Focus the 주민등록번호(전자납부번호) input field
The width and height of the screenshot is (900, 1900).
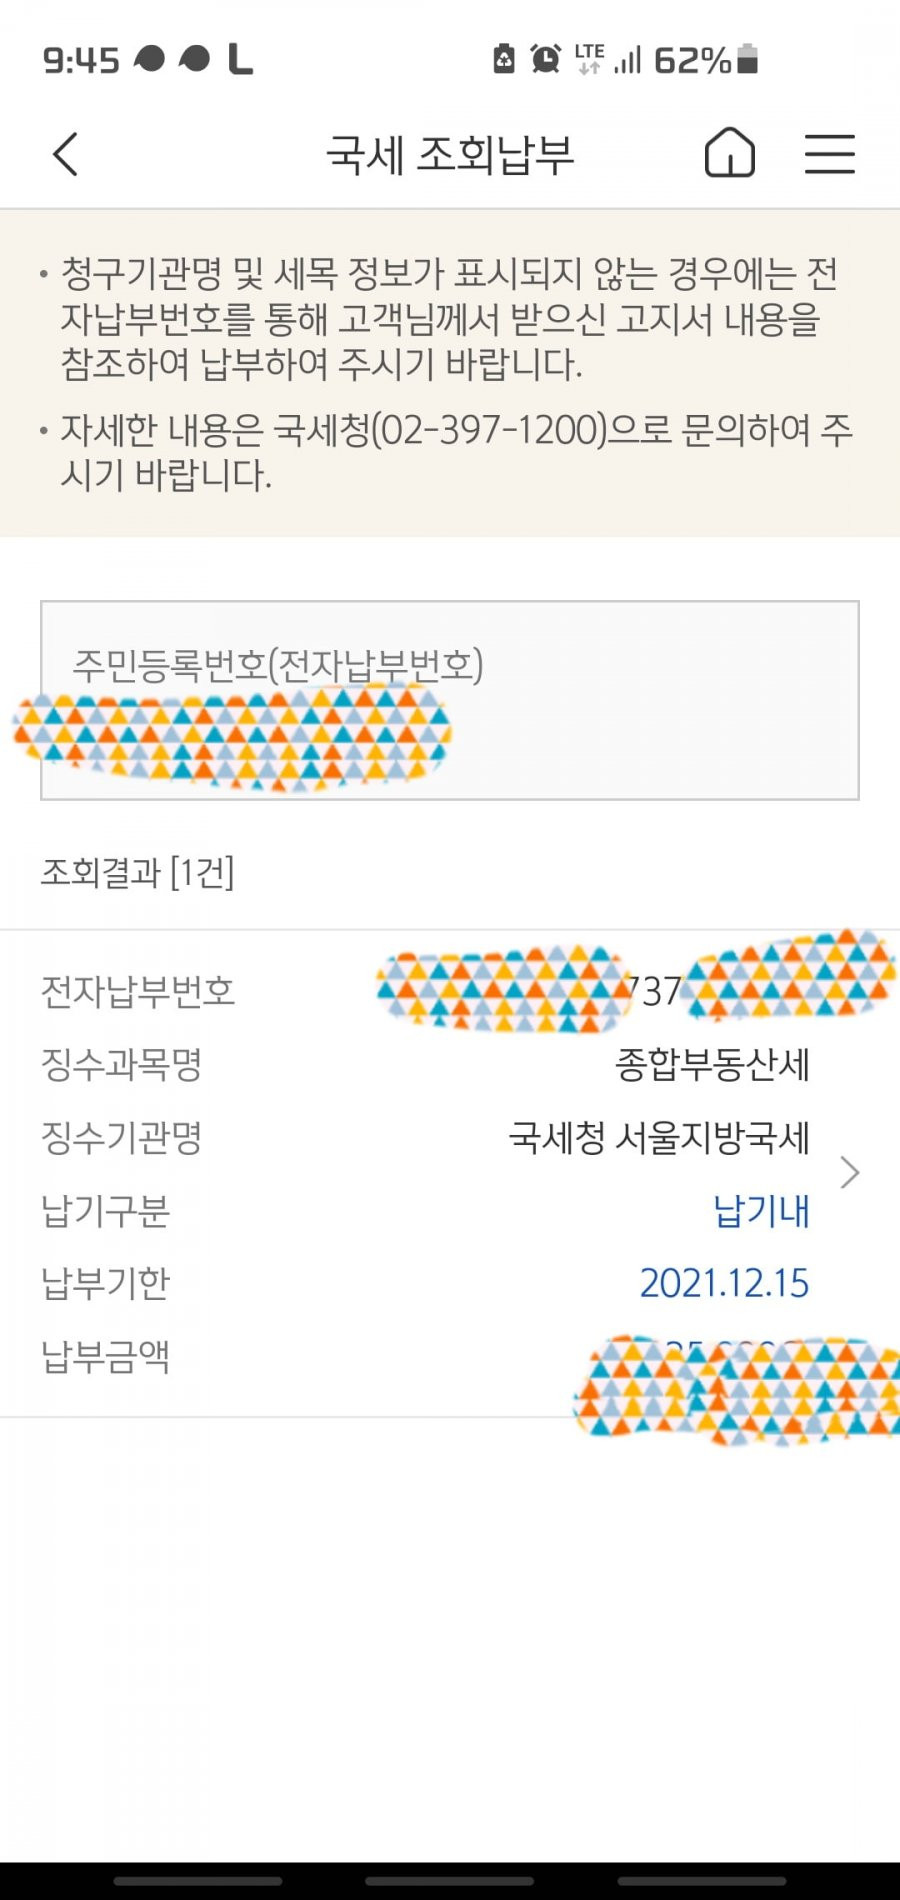pyautogui.click(x=450, y=700)
